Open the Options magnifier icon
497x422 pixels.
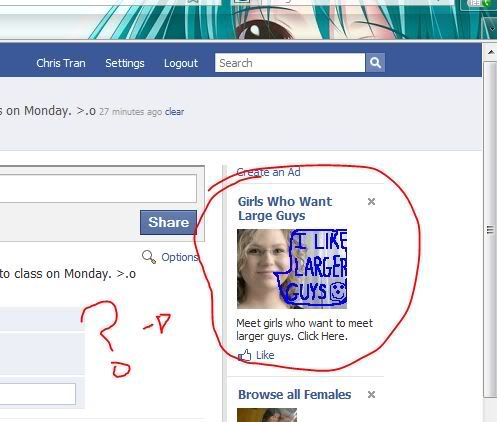pyautogui.click(x=149, y=257)
